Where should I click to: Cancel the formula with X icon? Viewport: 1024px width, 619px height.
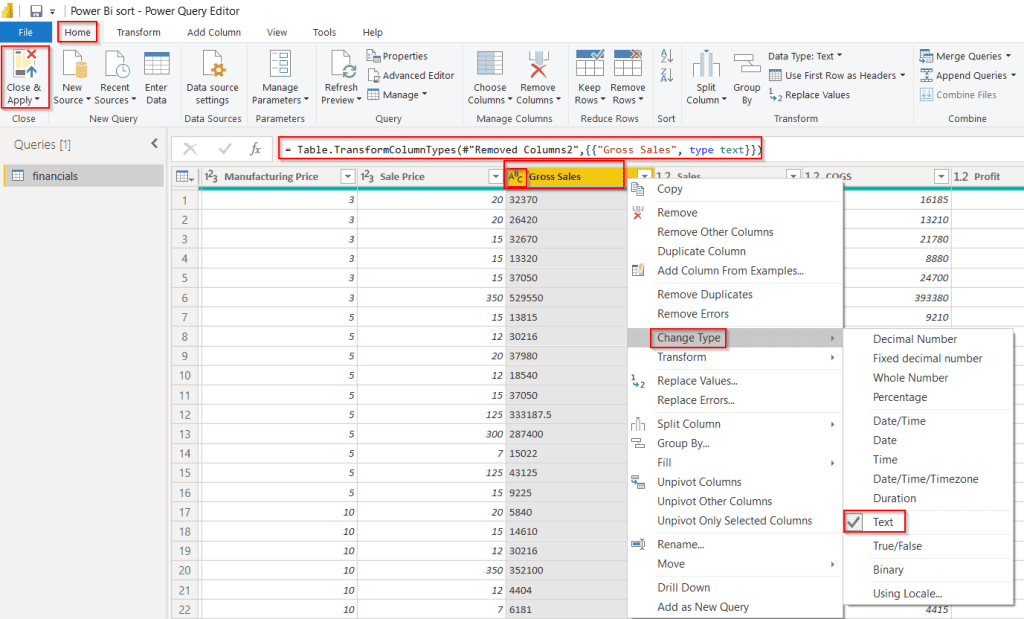click(190, 150)
